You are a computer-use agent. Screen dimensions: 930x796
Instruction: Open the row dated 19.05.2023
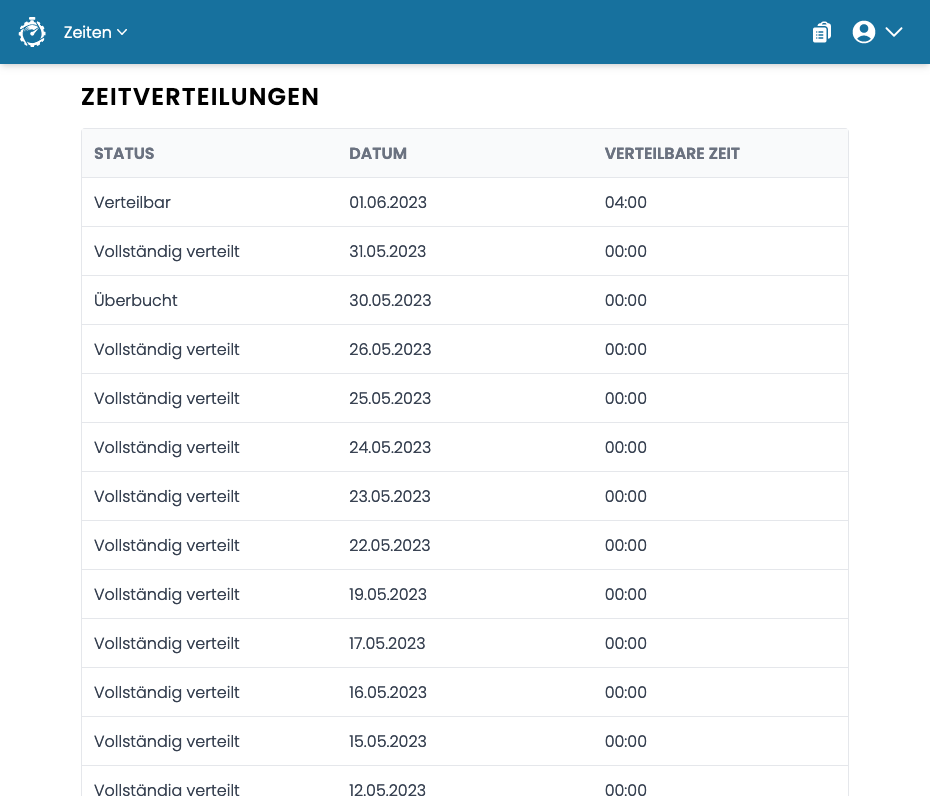point(465,594)
